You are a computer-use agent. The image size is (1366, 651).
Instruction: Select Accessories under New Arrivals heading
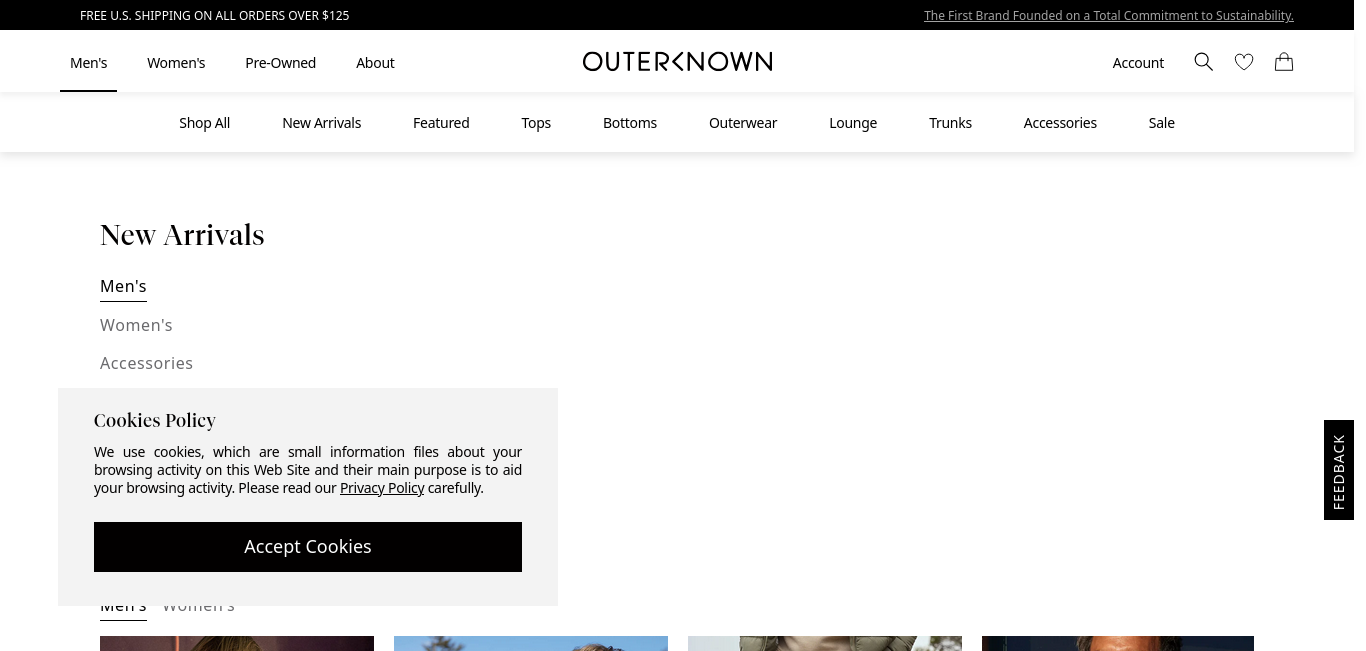[x=146, y=363]
